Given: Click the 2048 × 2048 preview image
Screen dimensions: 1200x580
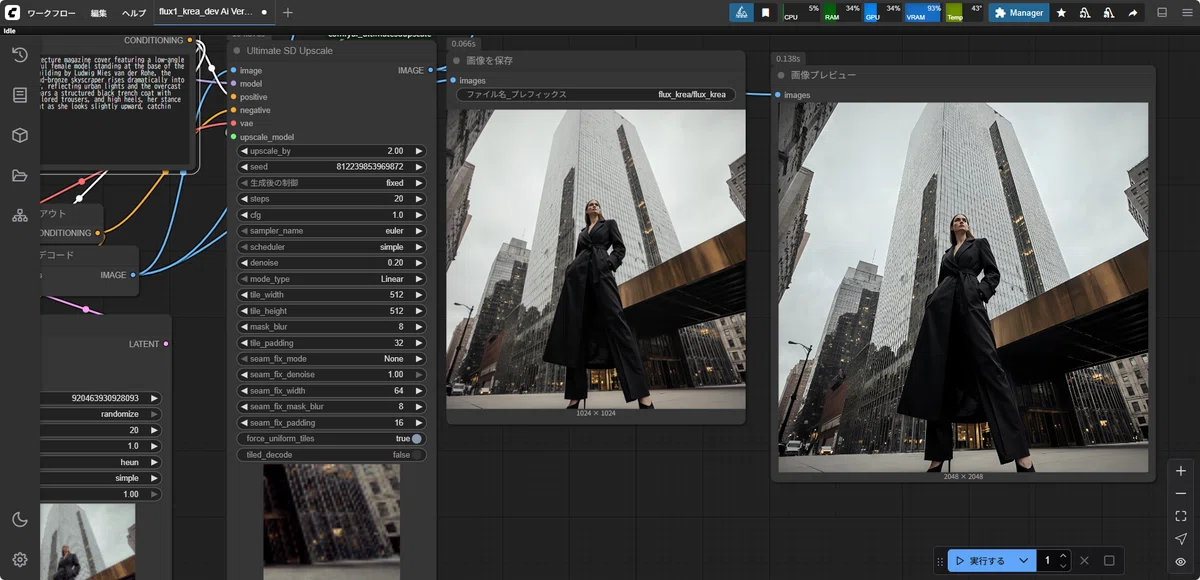Looking at the screenshot, I should coord(964,287).
